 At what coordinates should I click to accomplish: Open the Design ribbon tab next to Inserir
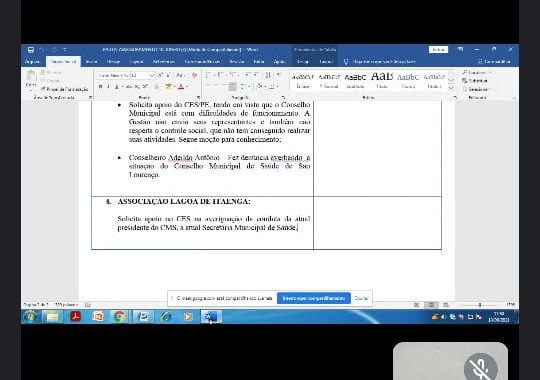point(113,62)
